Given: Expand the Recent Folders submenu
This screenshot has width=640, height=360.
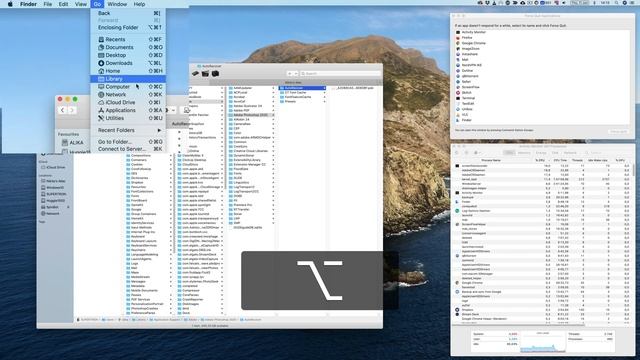Looking at the screenshot, I should (128, 130).
